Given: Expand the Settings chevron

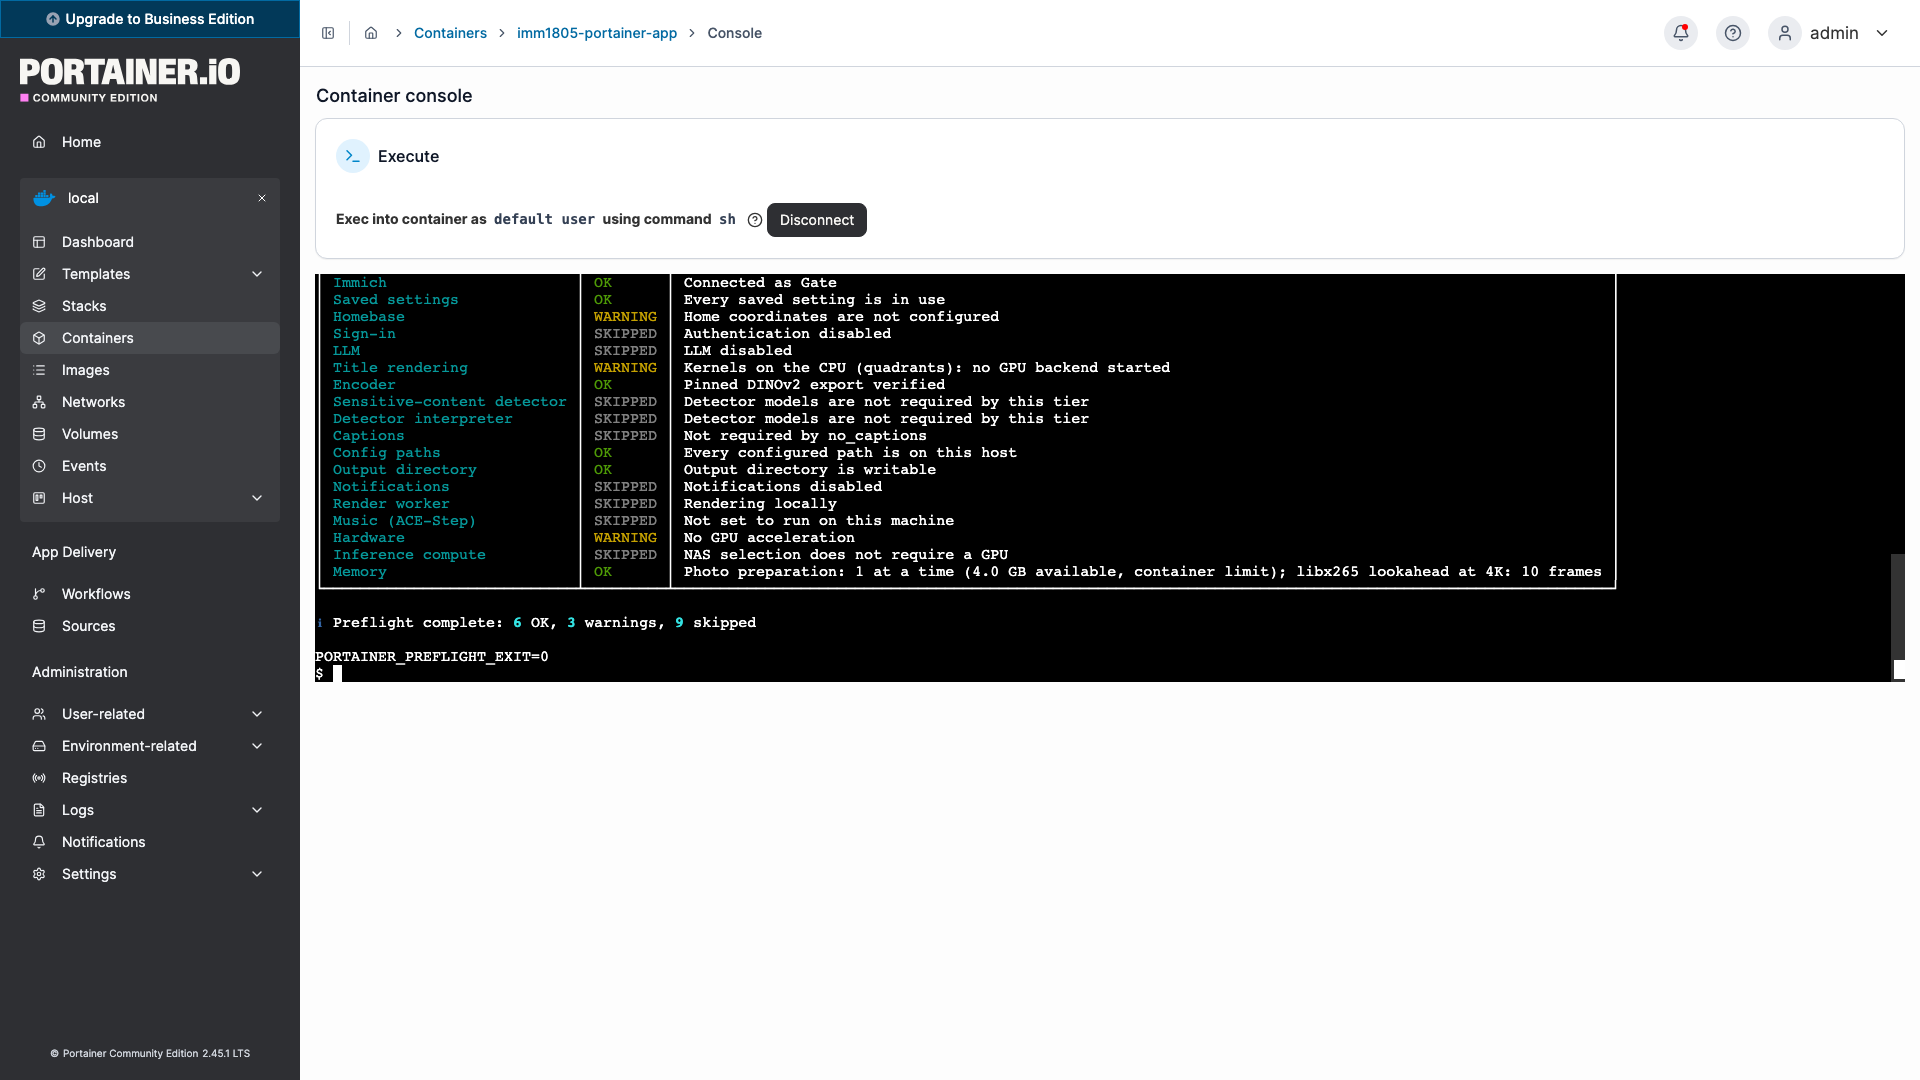Looking at the screenshot, I should pos(257,874).
